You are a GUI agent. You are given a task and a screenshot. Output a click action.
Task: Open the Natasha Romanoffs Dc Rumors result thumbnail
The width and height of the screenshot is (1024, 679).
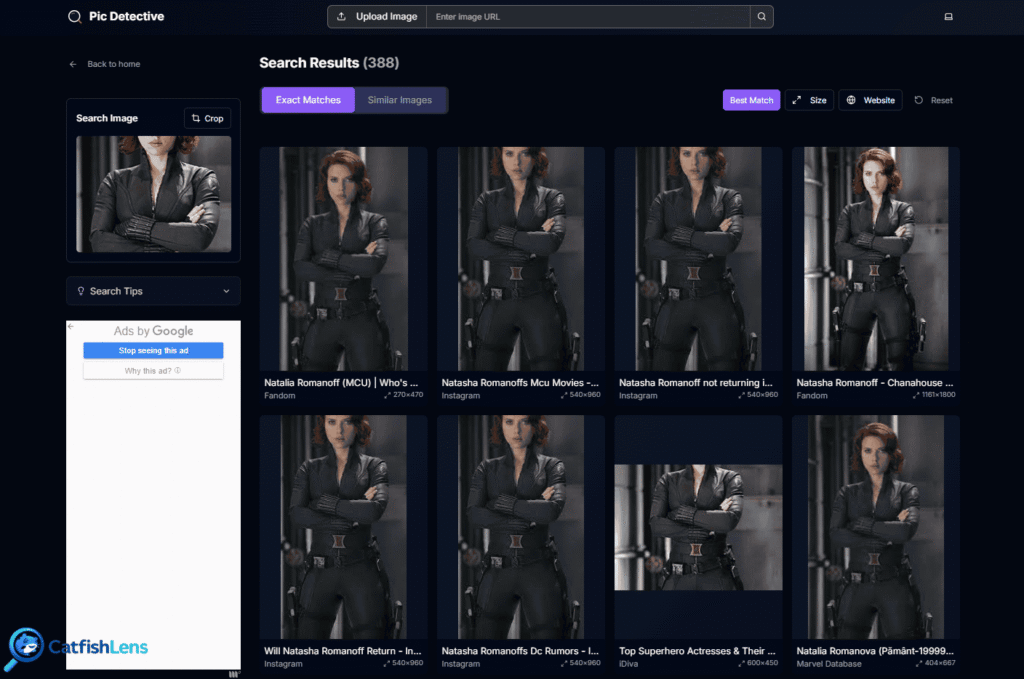point(521,527)
